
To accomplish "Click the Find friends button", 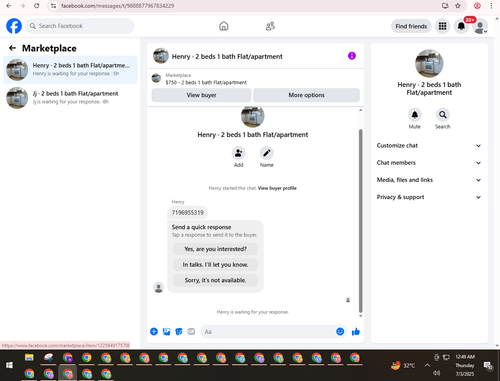I will coord(411,26).
